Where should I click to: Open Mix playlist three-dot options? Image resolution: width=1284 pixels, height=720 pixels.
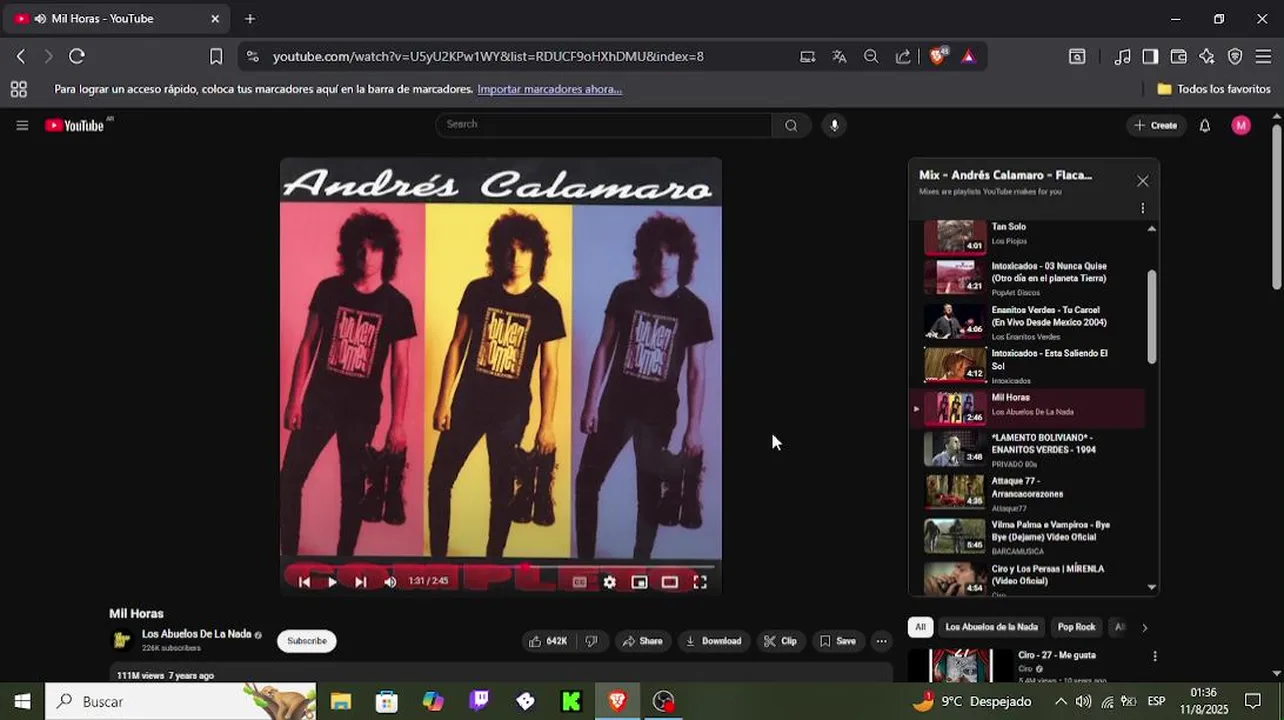(x=1143, y=208)
